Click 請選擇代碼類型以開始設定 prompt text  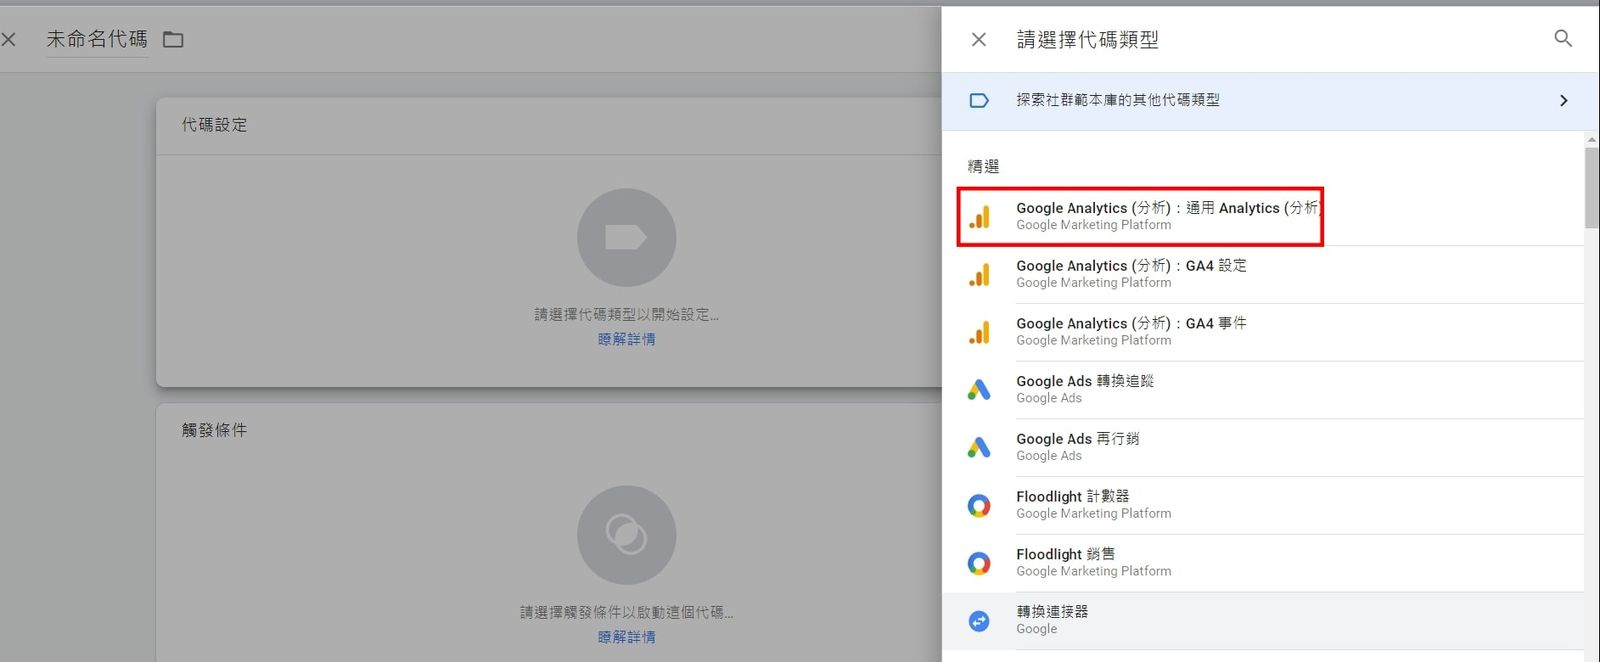click(626, 314)
